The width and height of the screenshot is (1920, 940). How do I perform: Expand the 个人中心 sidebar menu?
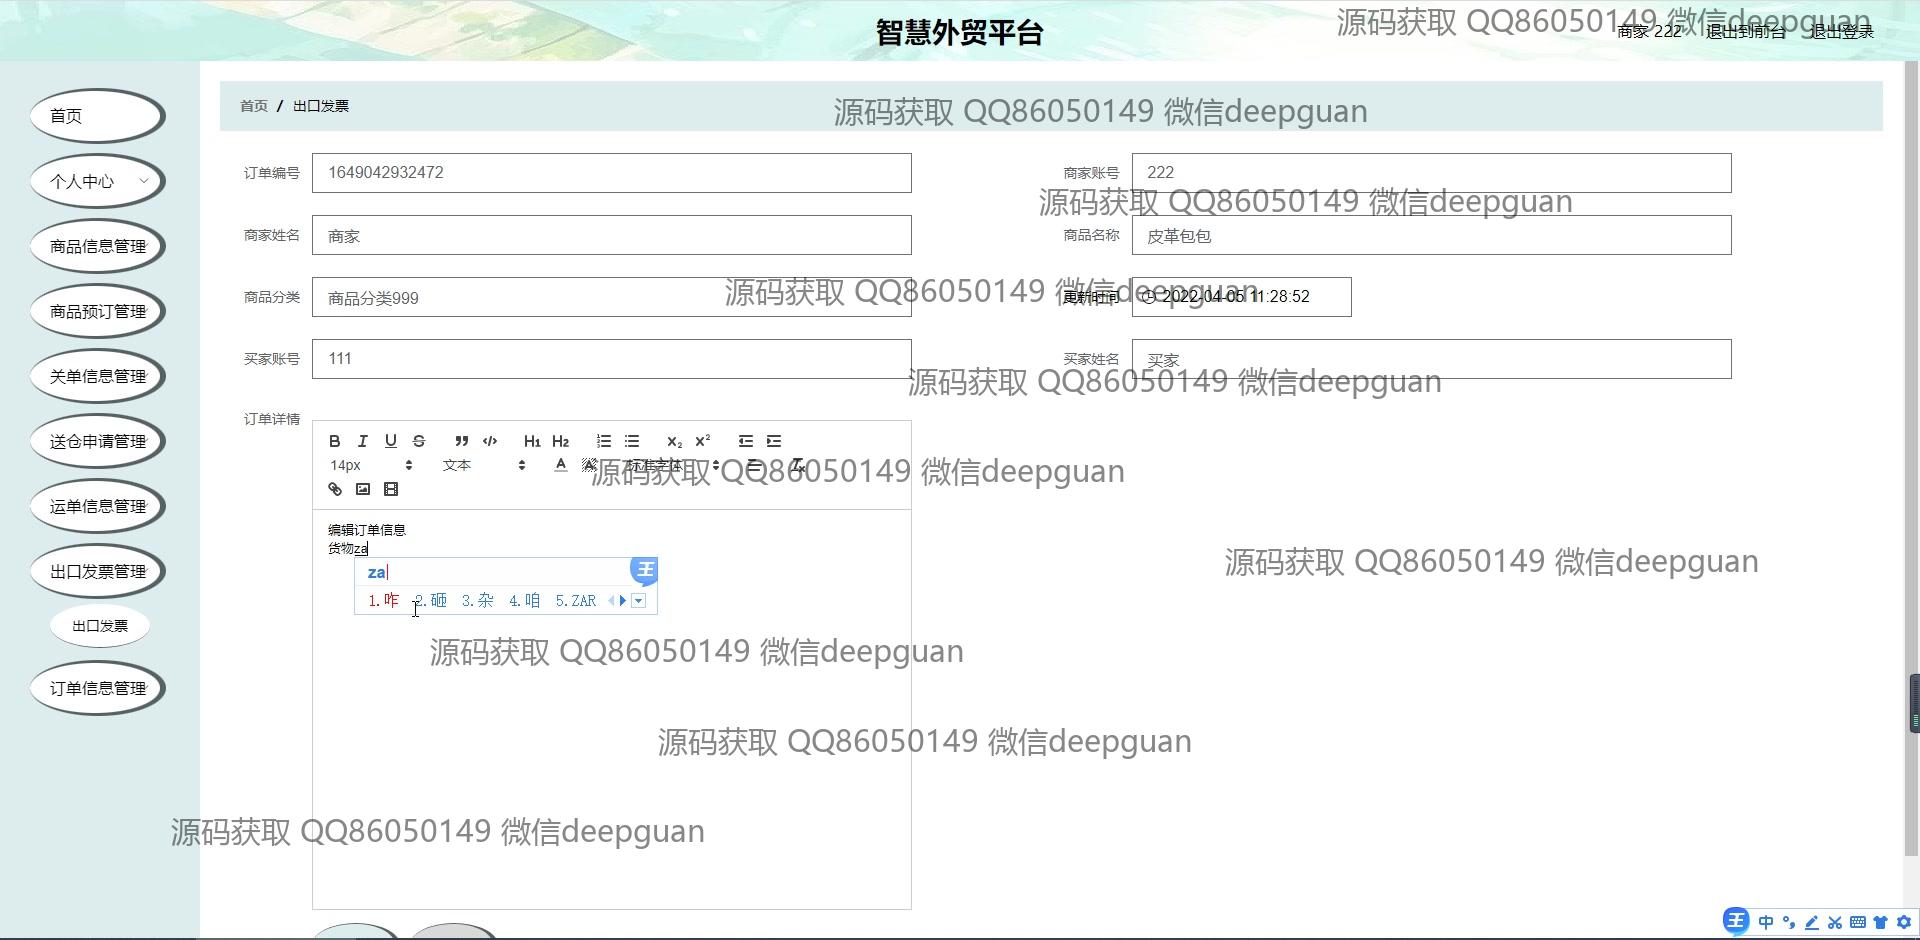(x=97, y=181)
